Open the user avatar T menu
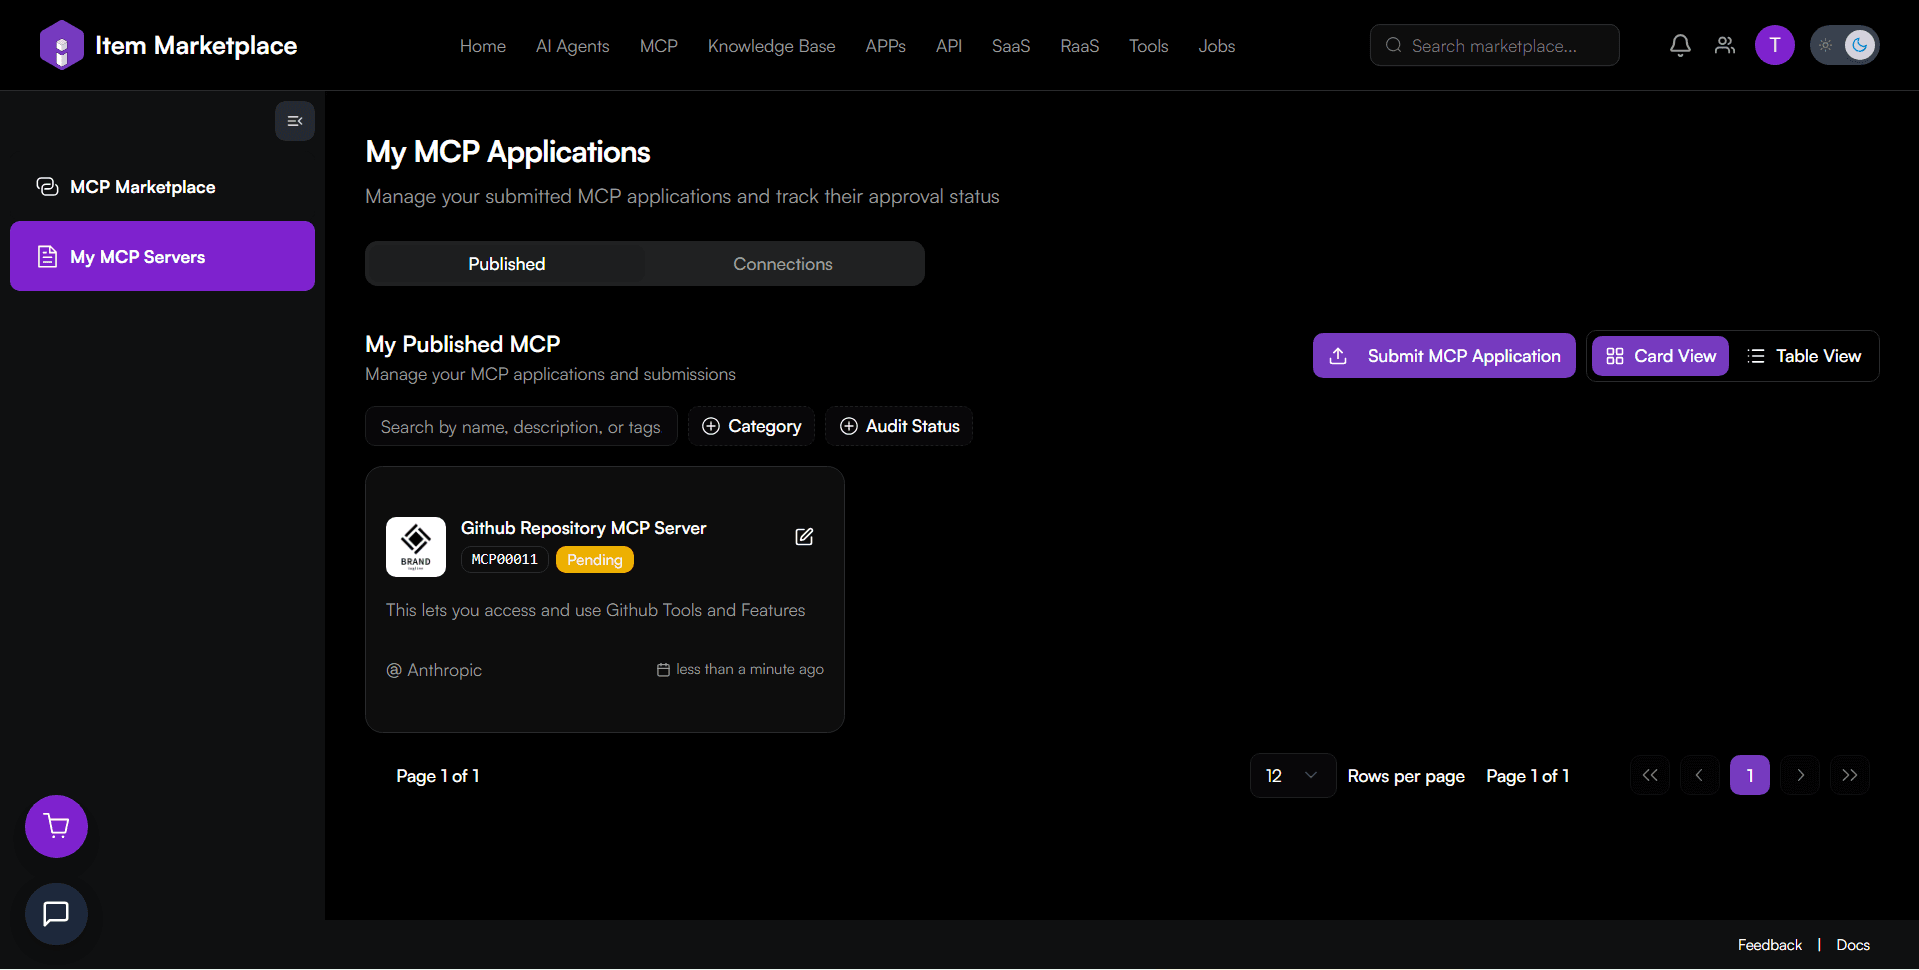The image size is (1919, 970). 1774,45
